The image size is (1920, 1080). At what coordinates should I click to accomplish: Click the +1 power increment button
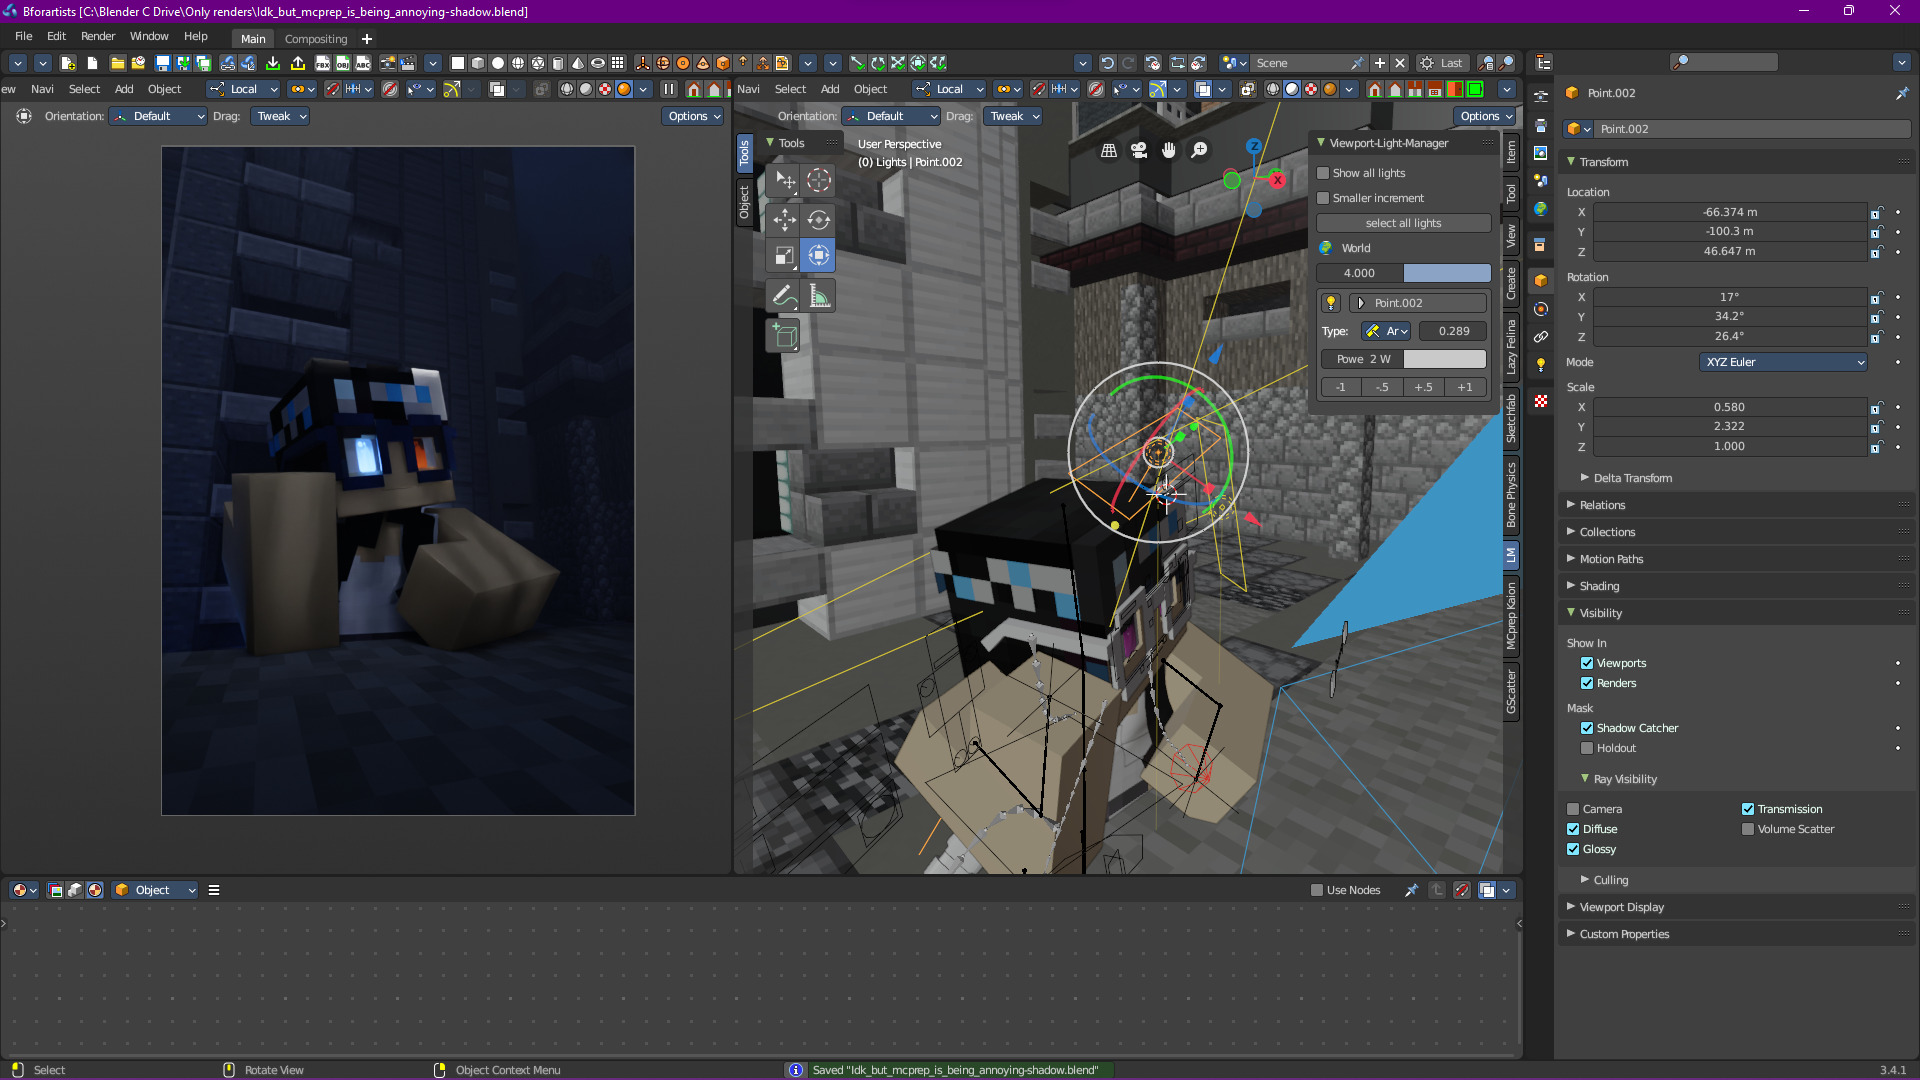click(1465, 387)
